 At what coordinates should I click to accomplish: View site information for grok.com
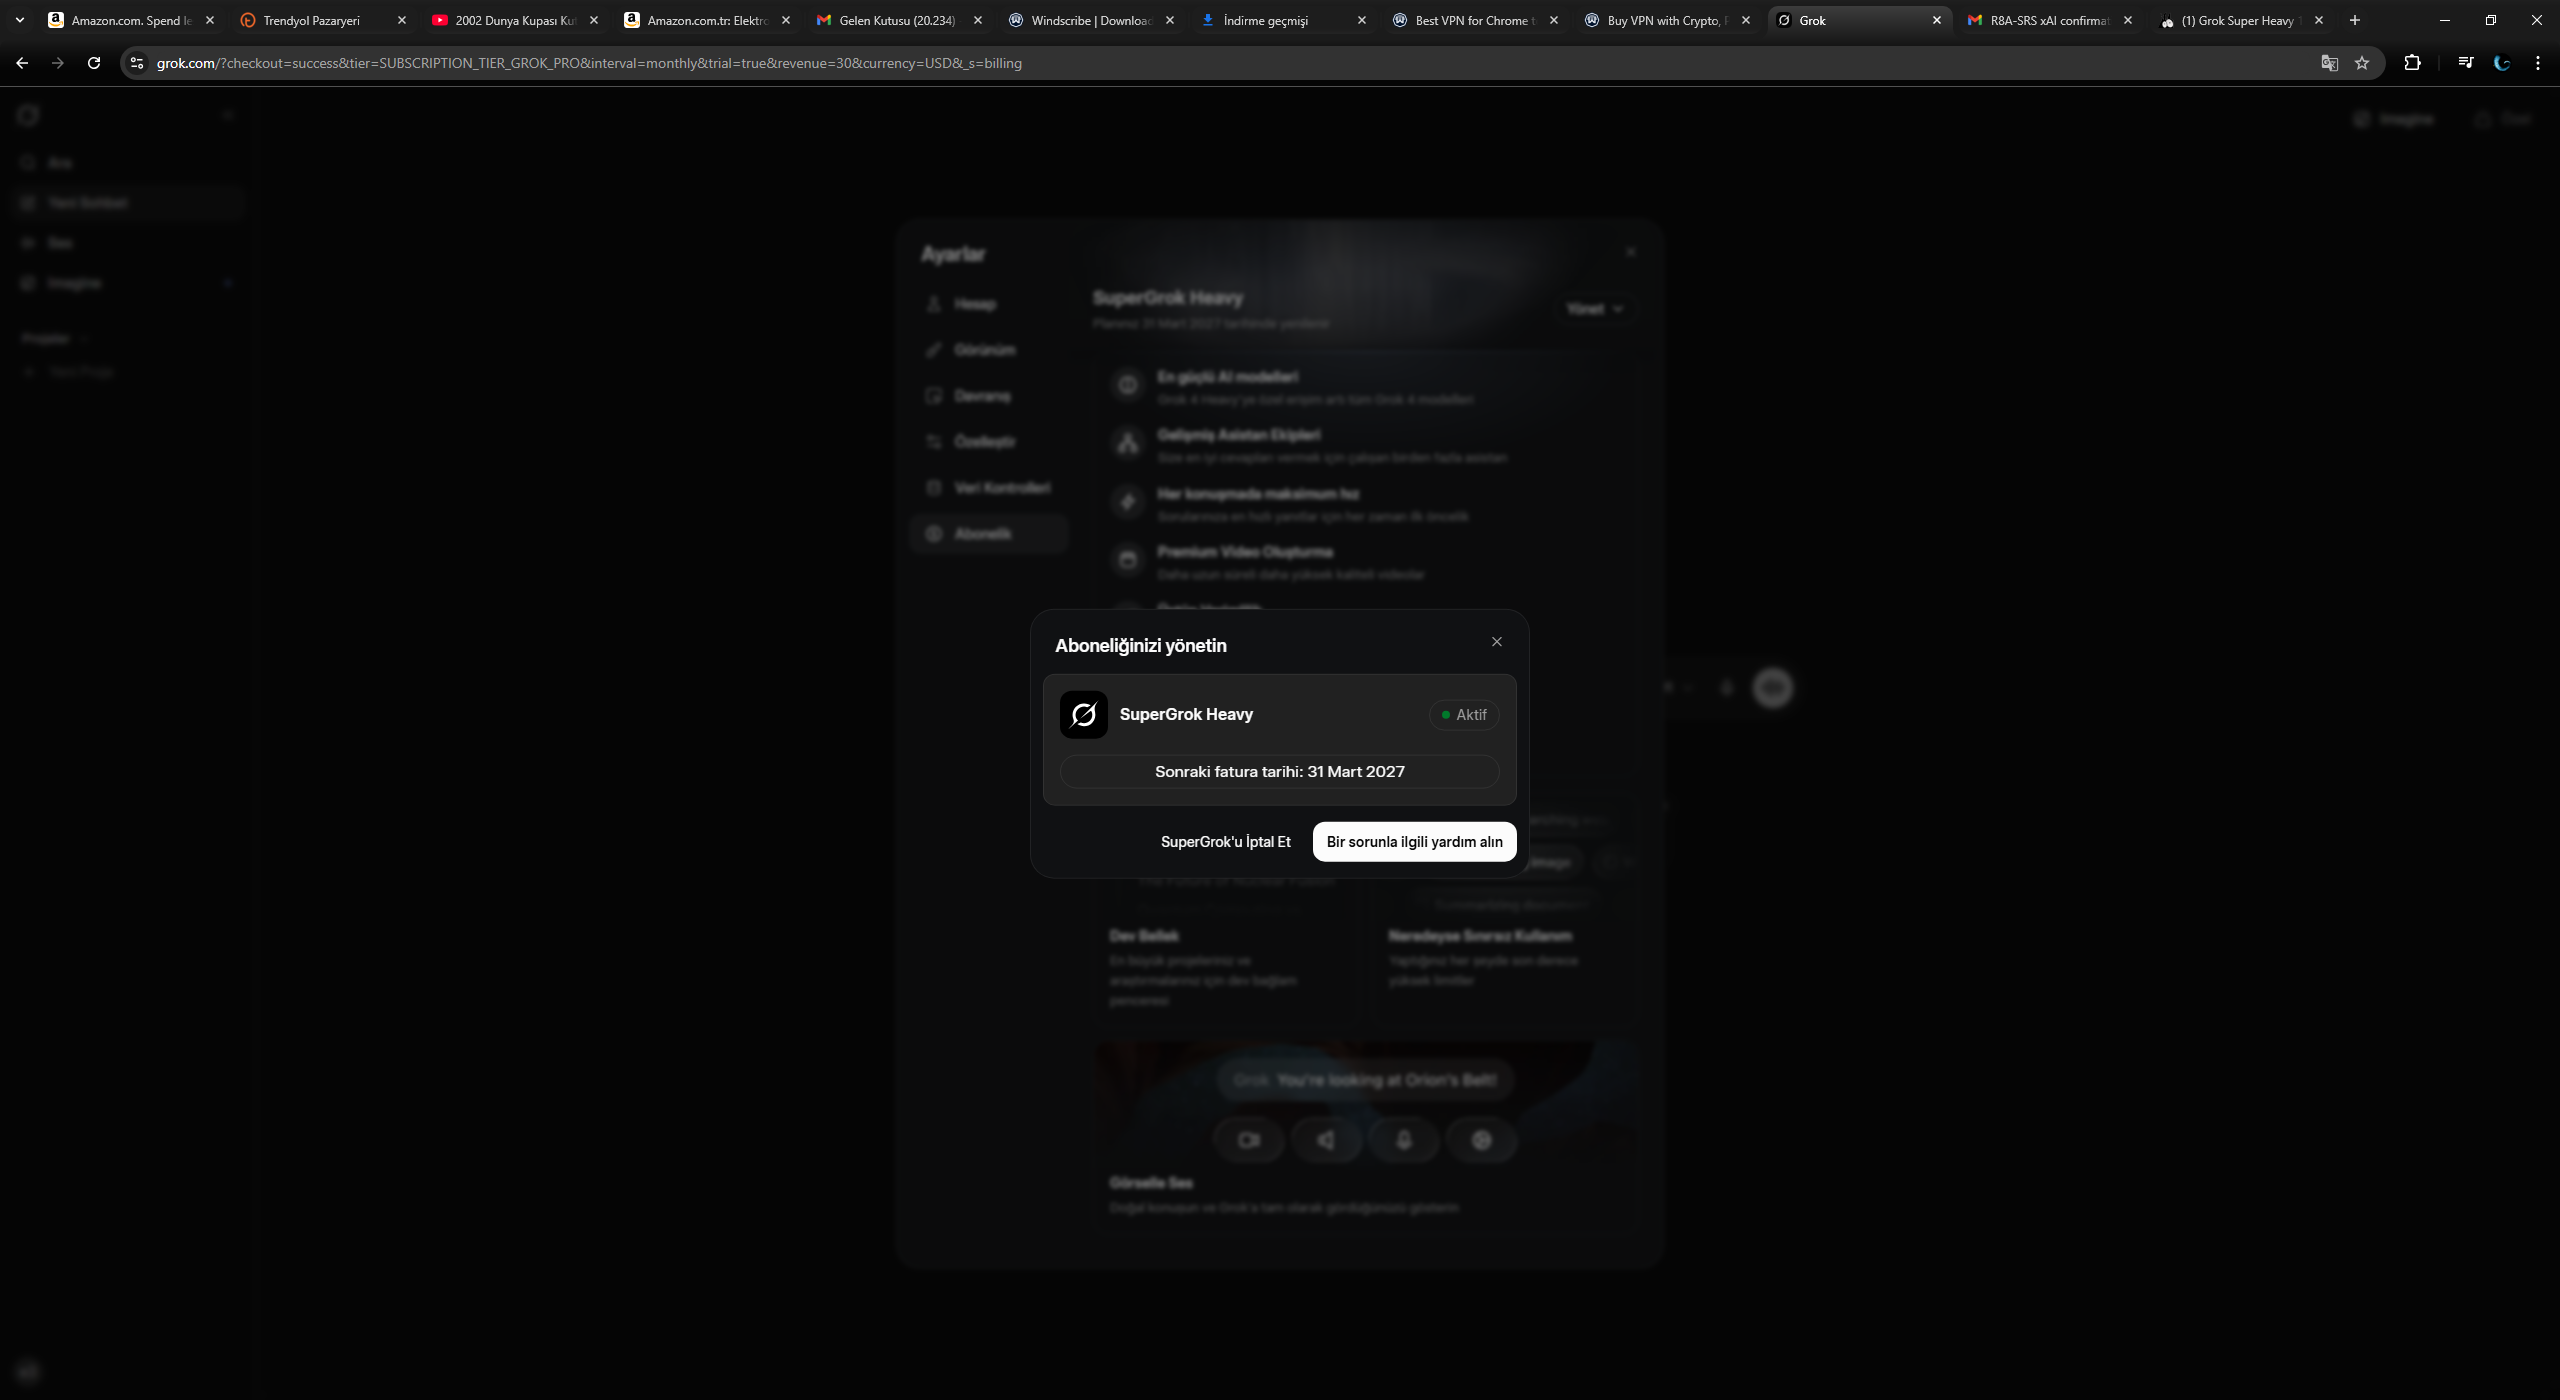[137, 63]
